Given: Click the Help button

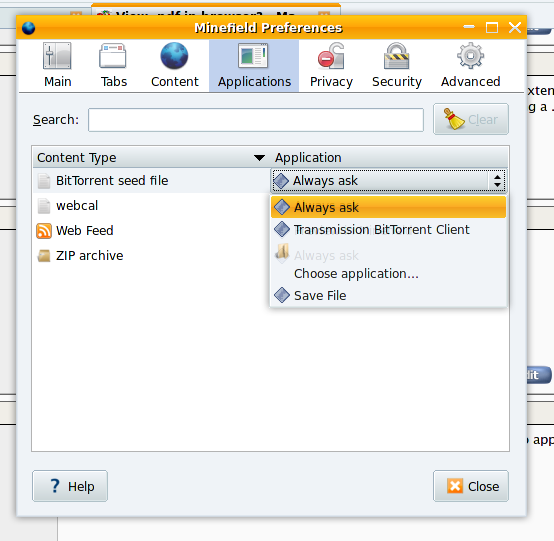Looking at the screenshot, I should (x=70, y=486).
